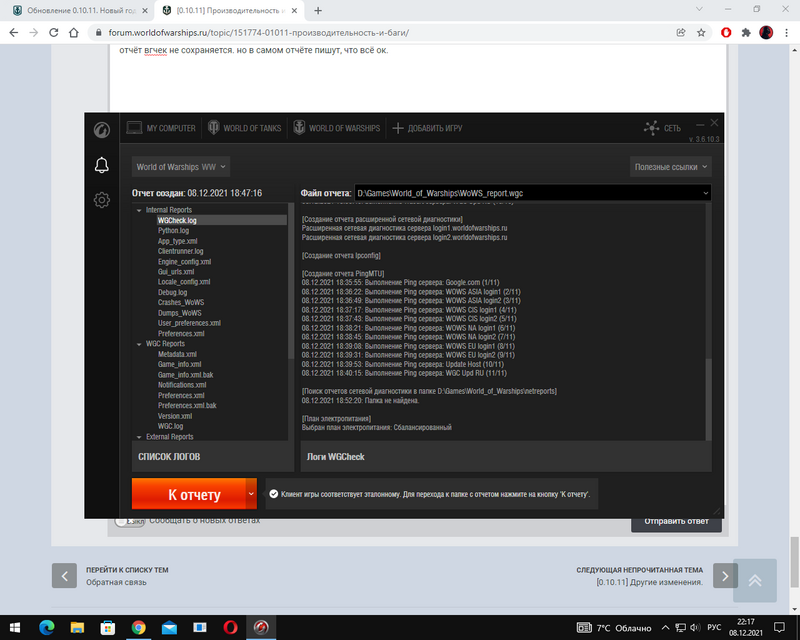Switch to the World of Tanks tab
800x640 pixels.
click(x=244, y=128)
